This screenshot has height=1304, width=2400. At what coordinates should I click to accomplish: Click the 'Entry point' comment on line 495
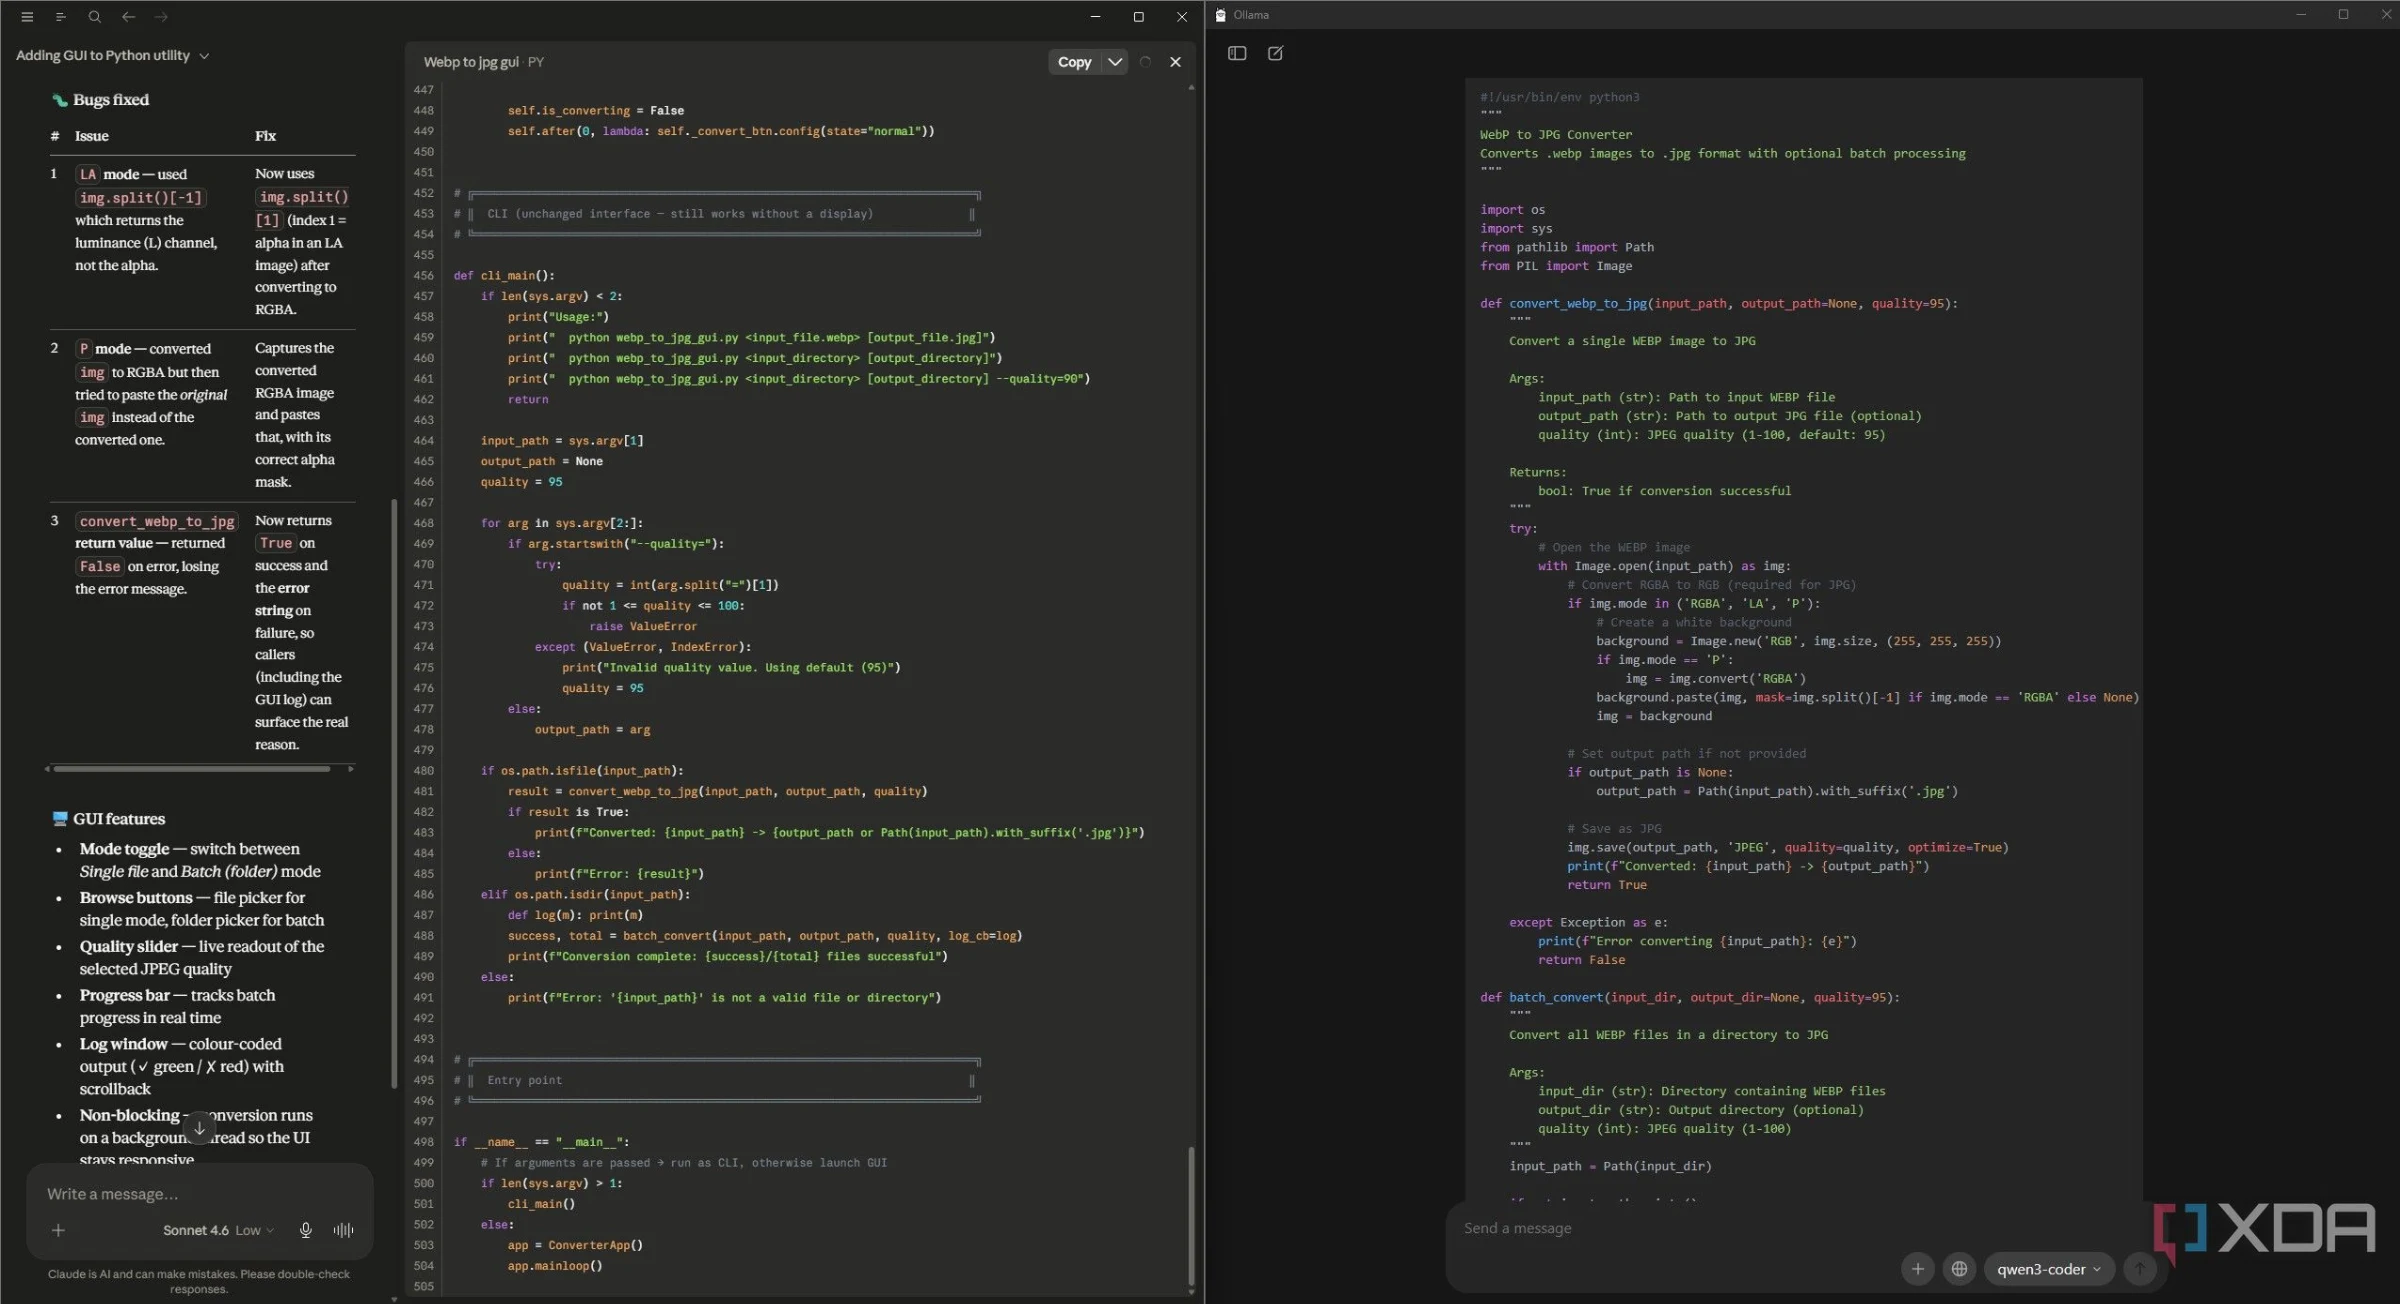coord(524,1080)
